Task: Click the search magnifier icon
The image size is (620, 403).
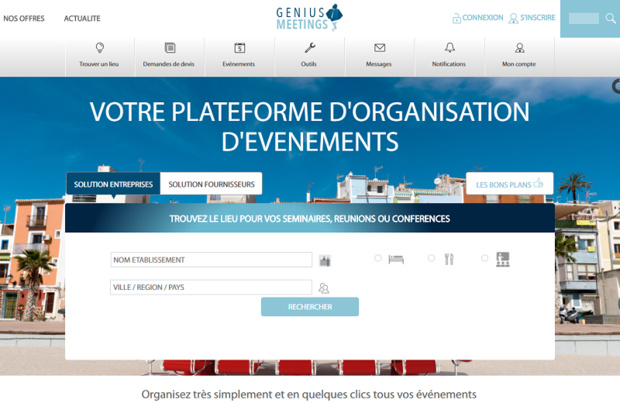Action: 611,18
